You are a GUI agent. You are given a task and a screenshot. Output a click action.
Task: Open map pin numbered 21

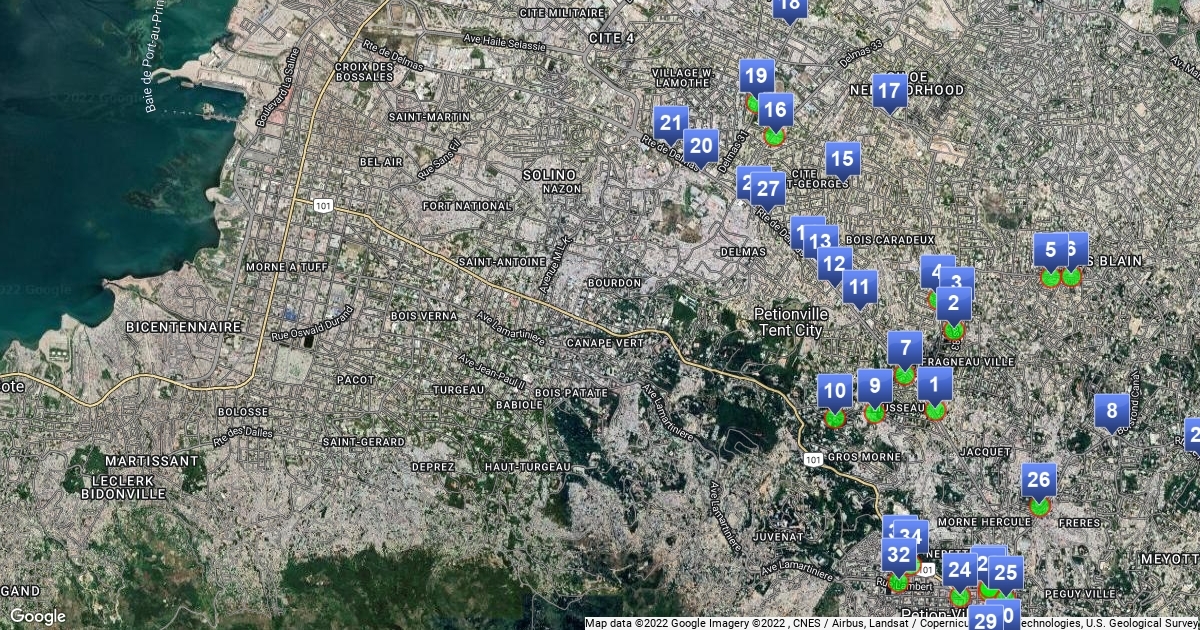[671, 125]
